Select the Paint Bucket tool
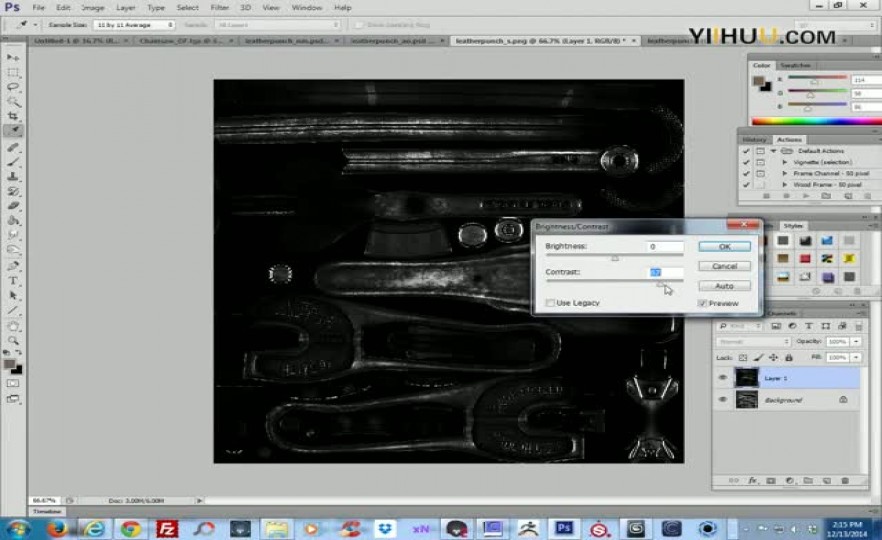The image size is (882, 540). [13, 220]
